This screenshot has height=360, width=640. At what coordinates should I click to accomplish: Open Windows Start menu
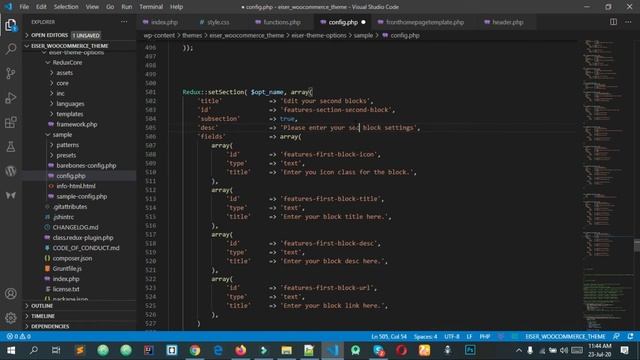pyautogui.click(x=11, y=350)
